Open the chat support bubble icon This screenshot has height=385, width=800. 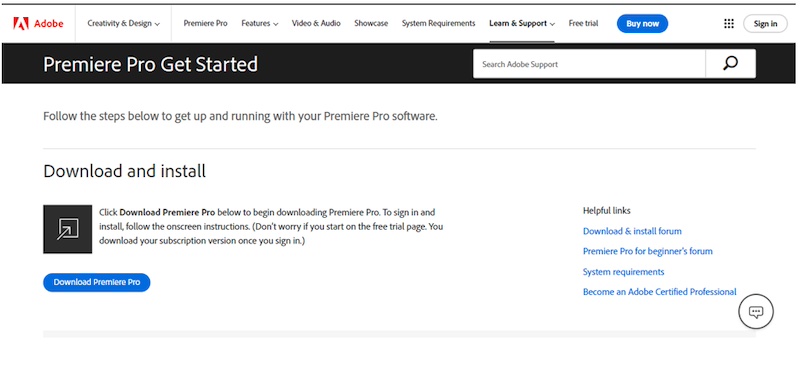pyautogui.click(x=756, y=312)
